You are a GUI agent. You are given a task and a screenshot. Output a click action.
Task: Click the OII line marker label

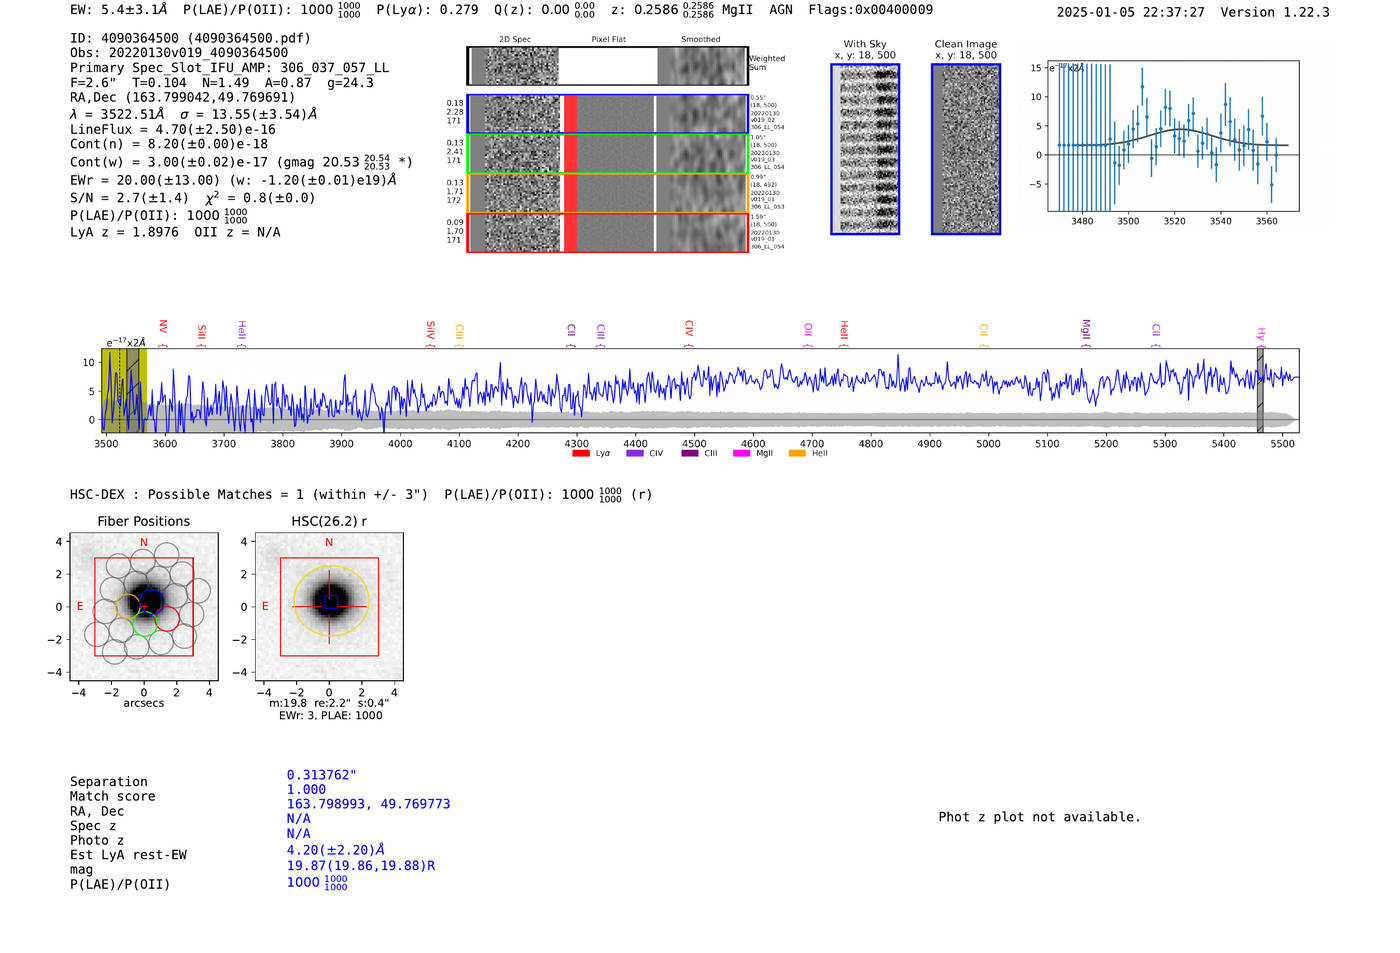[808, 329]
